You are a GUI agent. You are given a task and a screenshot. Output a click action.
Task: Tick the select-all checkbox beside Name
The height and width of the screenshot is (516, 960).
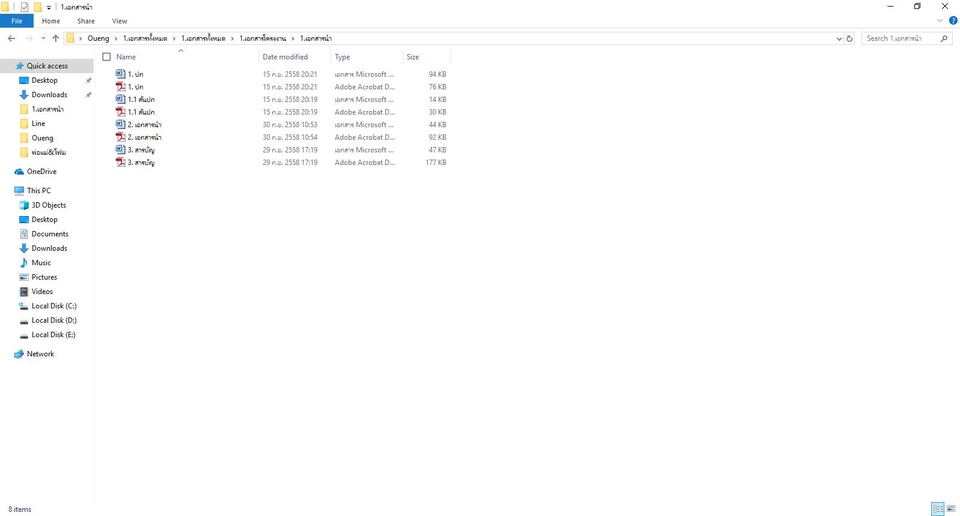[107, 57]
